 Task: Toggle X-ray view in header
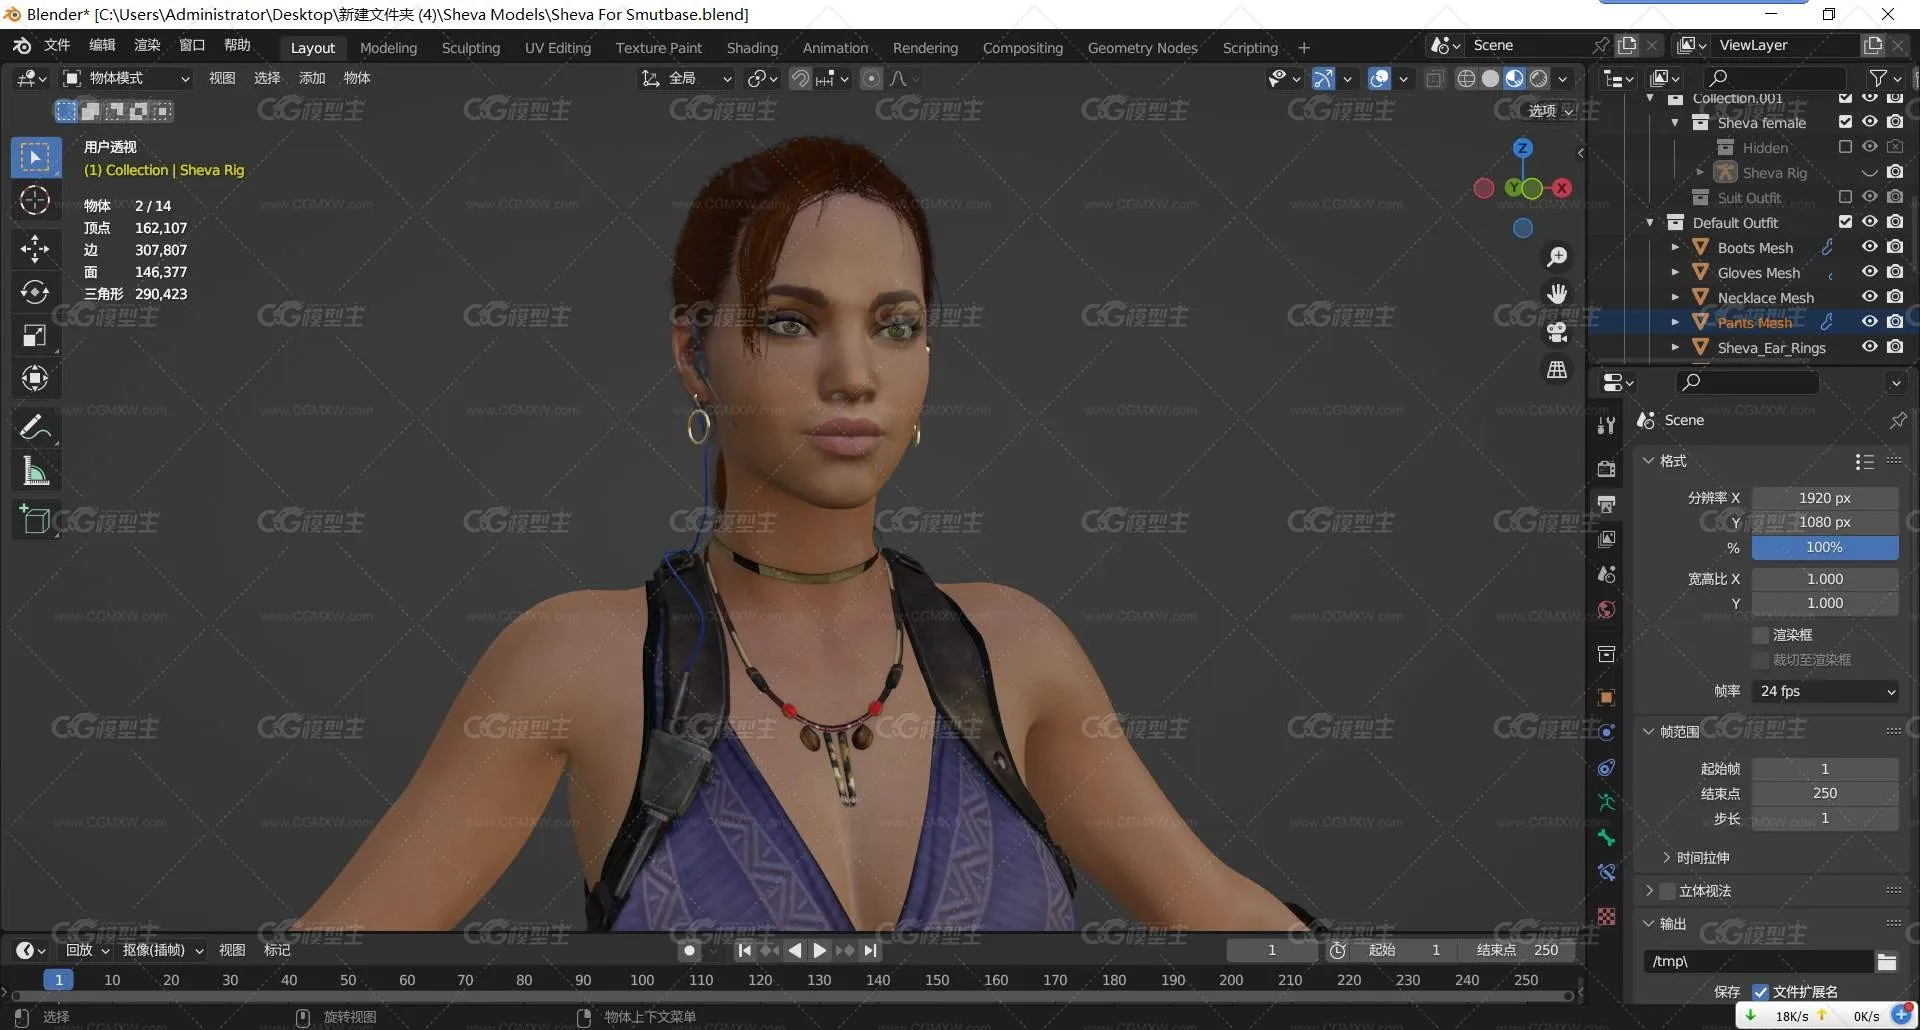pyautogui.click(x=1434, y=78)
